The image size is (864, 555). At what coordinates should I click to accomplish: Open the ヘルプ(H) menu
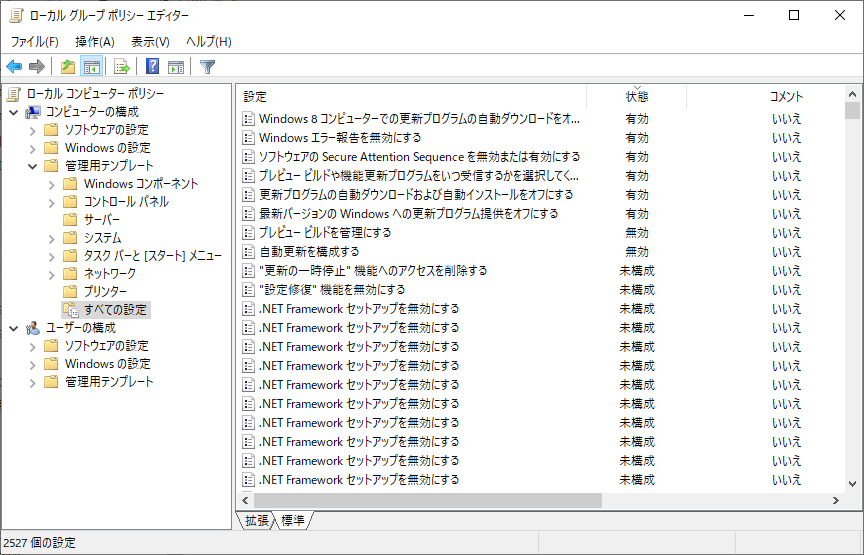tap(209, 42)
